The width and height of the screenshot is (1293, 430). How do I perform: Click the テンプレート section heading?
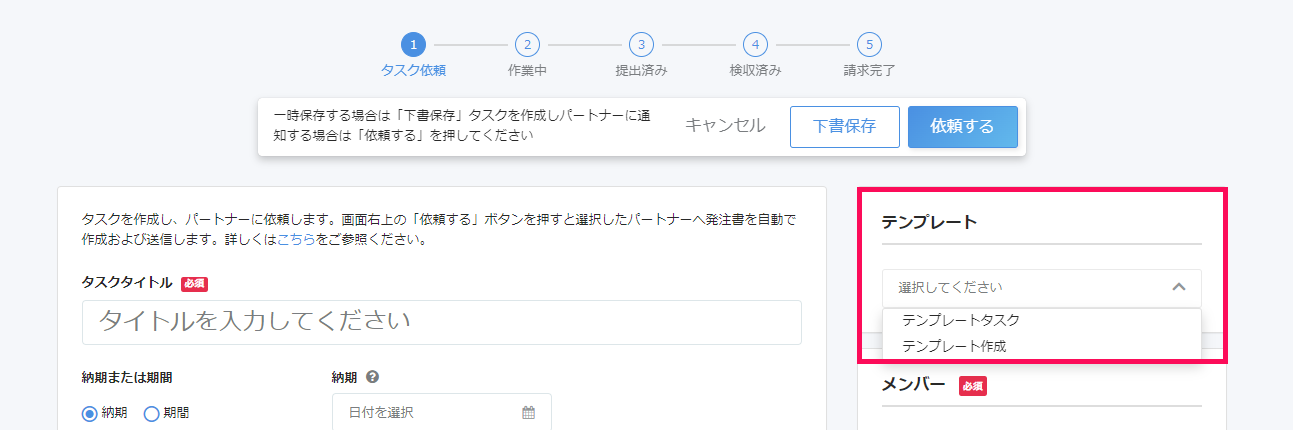pos(929,222)
